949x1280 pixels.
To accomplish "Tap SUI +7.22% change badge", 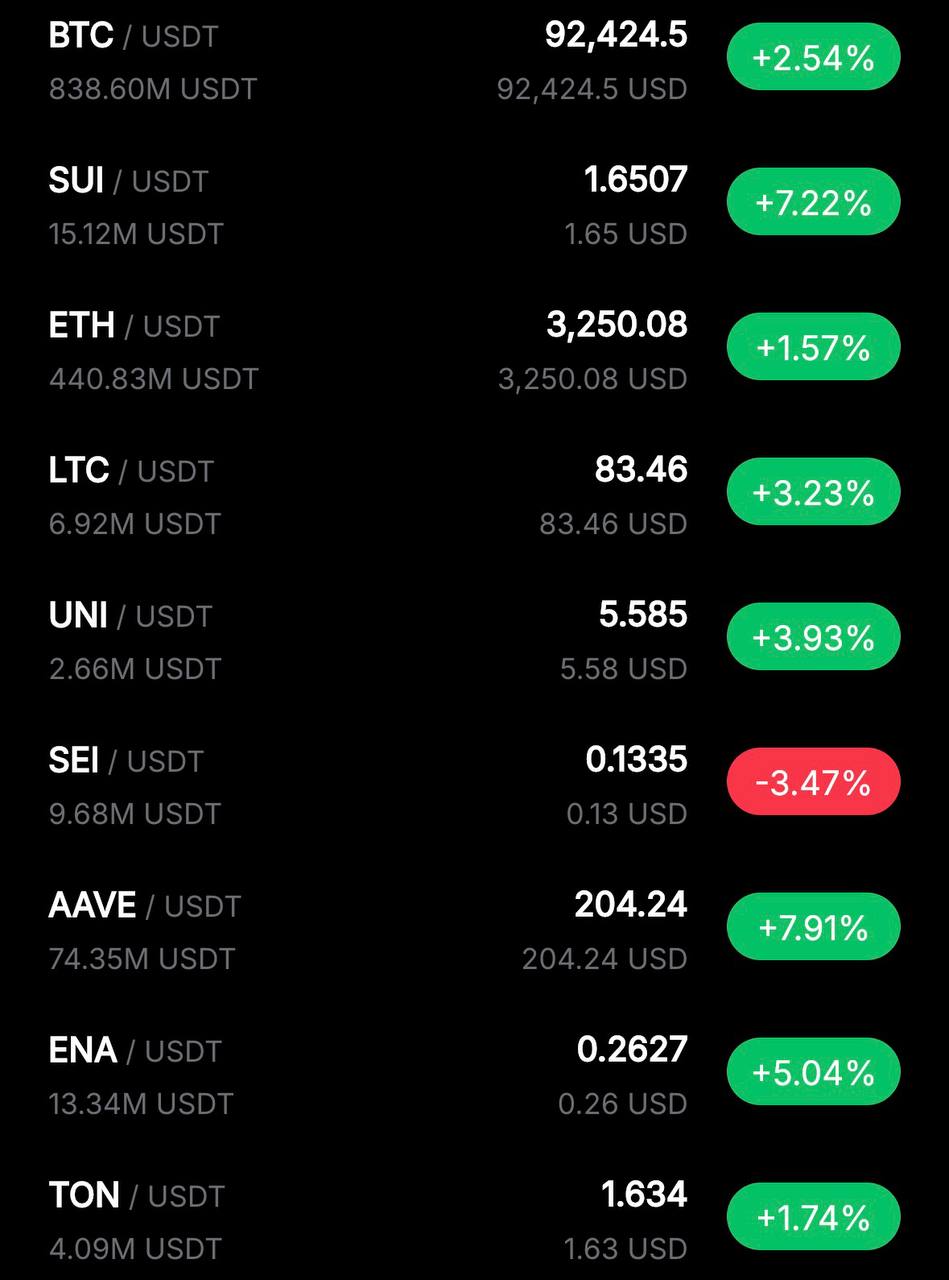I will tap(813, 204).
